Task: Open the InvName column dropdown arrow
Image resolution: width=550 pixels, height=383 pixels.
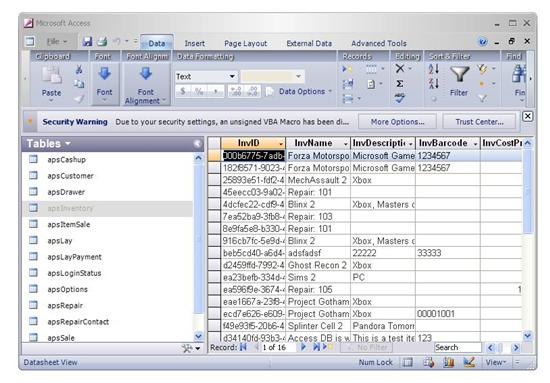Action: [x=346, y=144]
